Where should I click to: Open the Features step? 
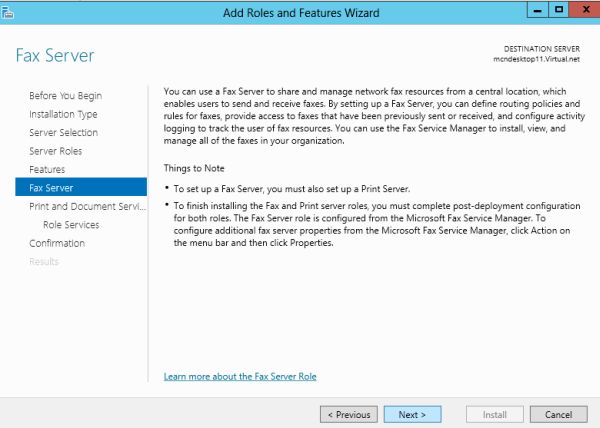[x=47, y=169]
